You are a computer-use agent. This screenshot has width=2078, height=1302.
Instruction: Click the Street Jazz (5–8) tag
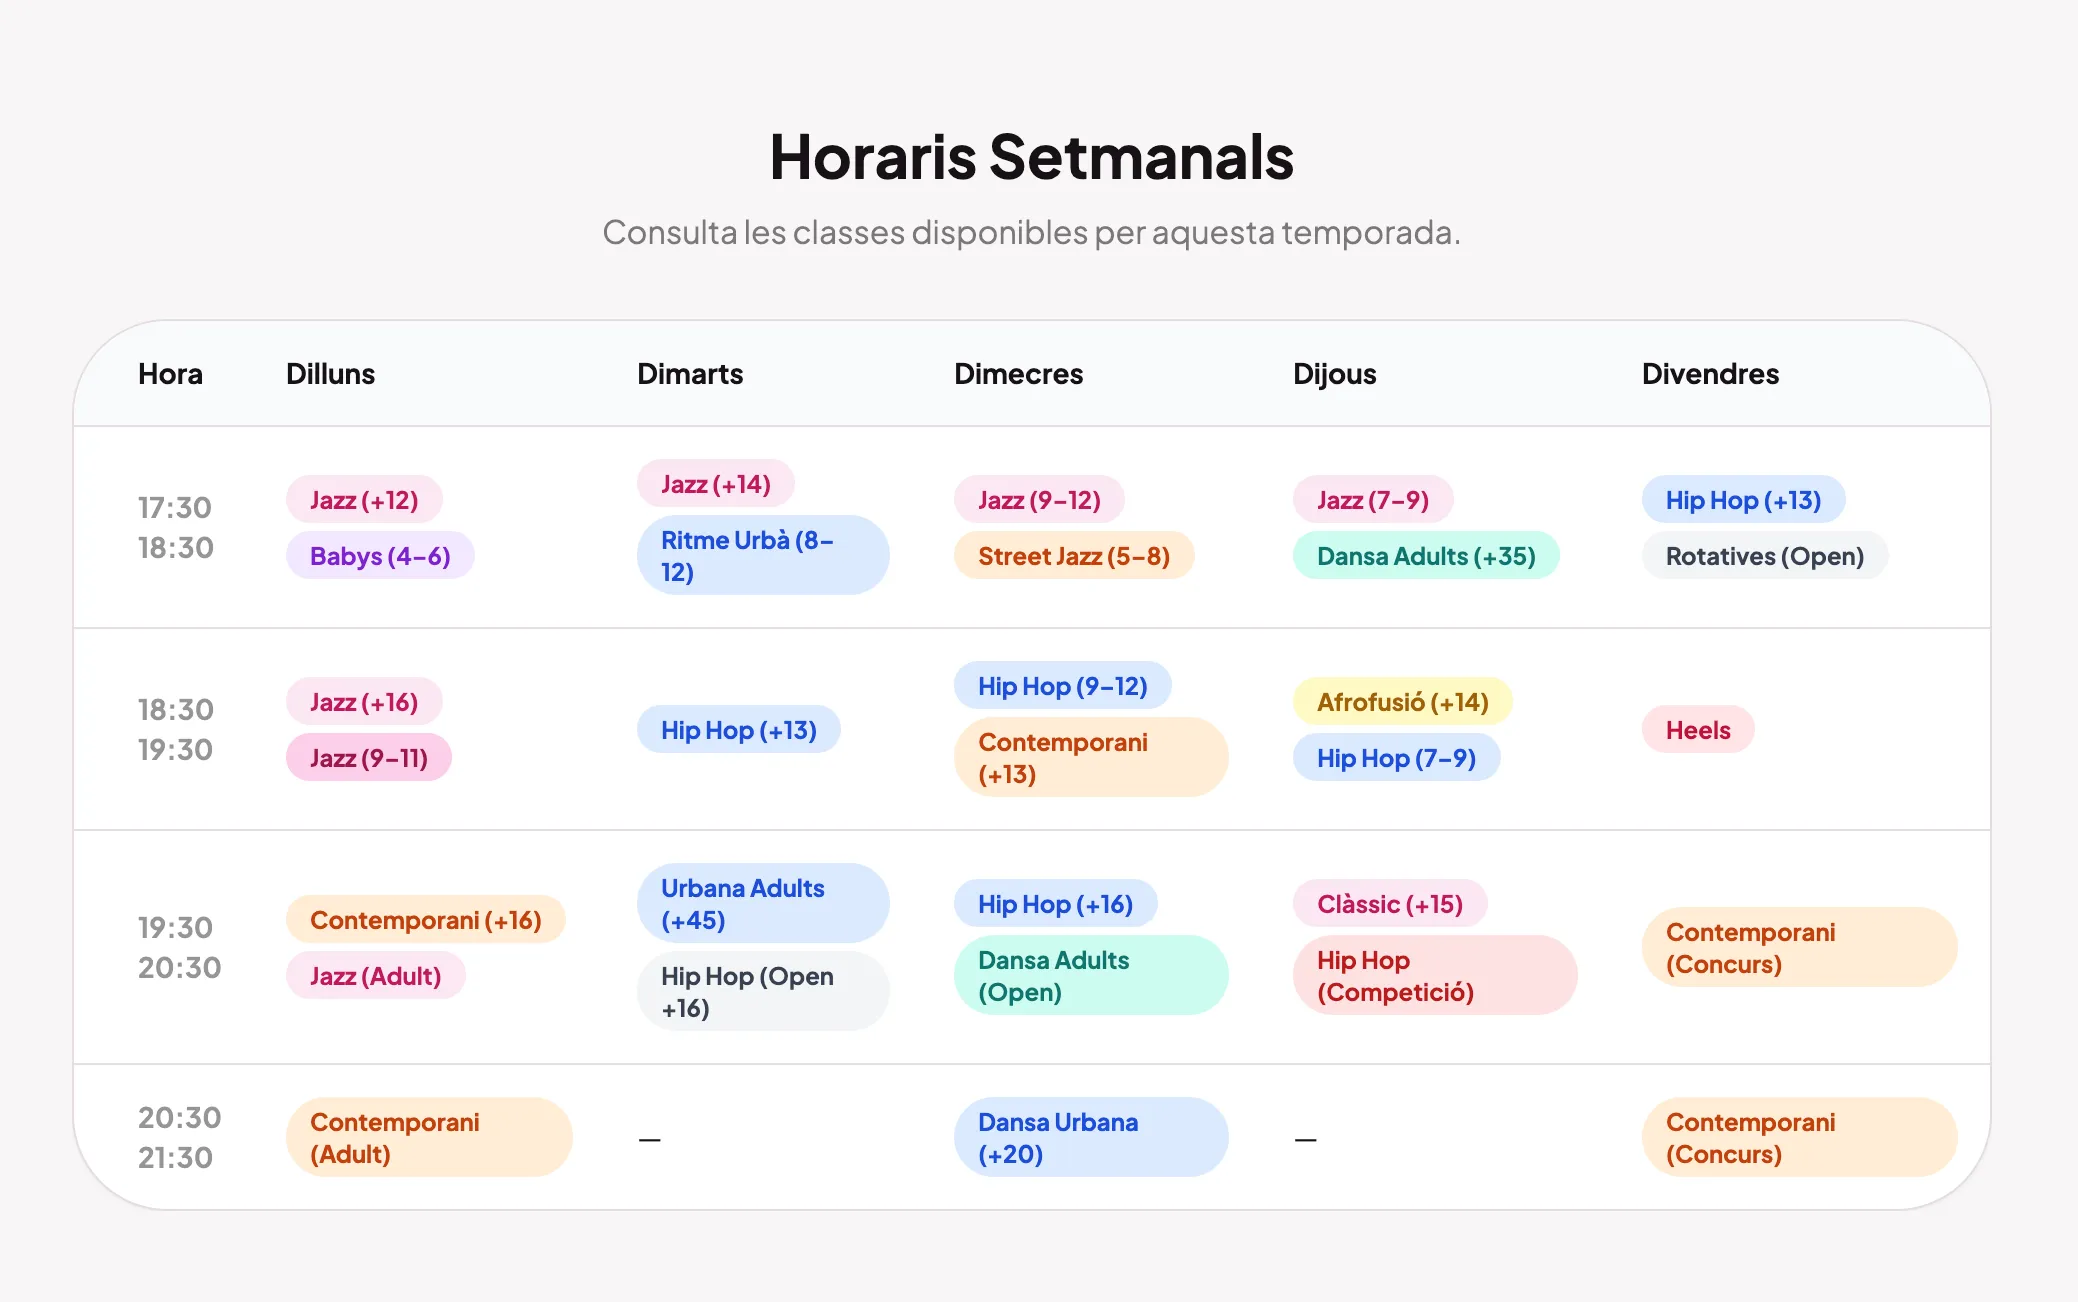tap(1073, 556)
